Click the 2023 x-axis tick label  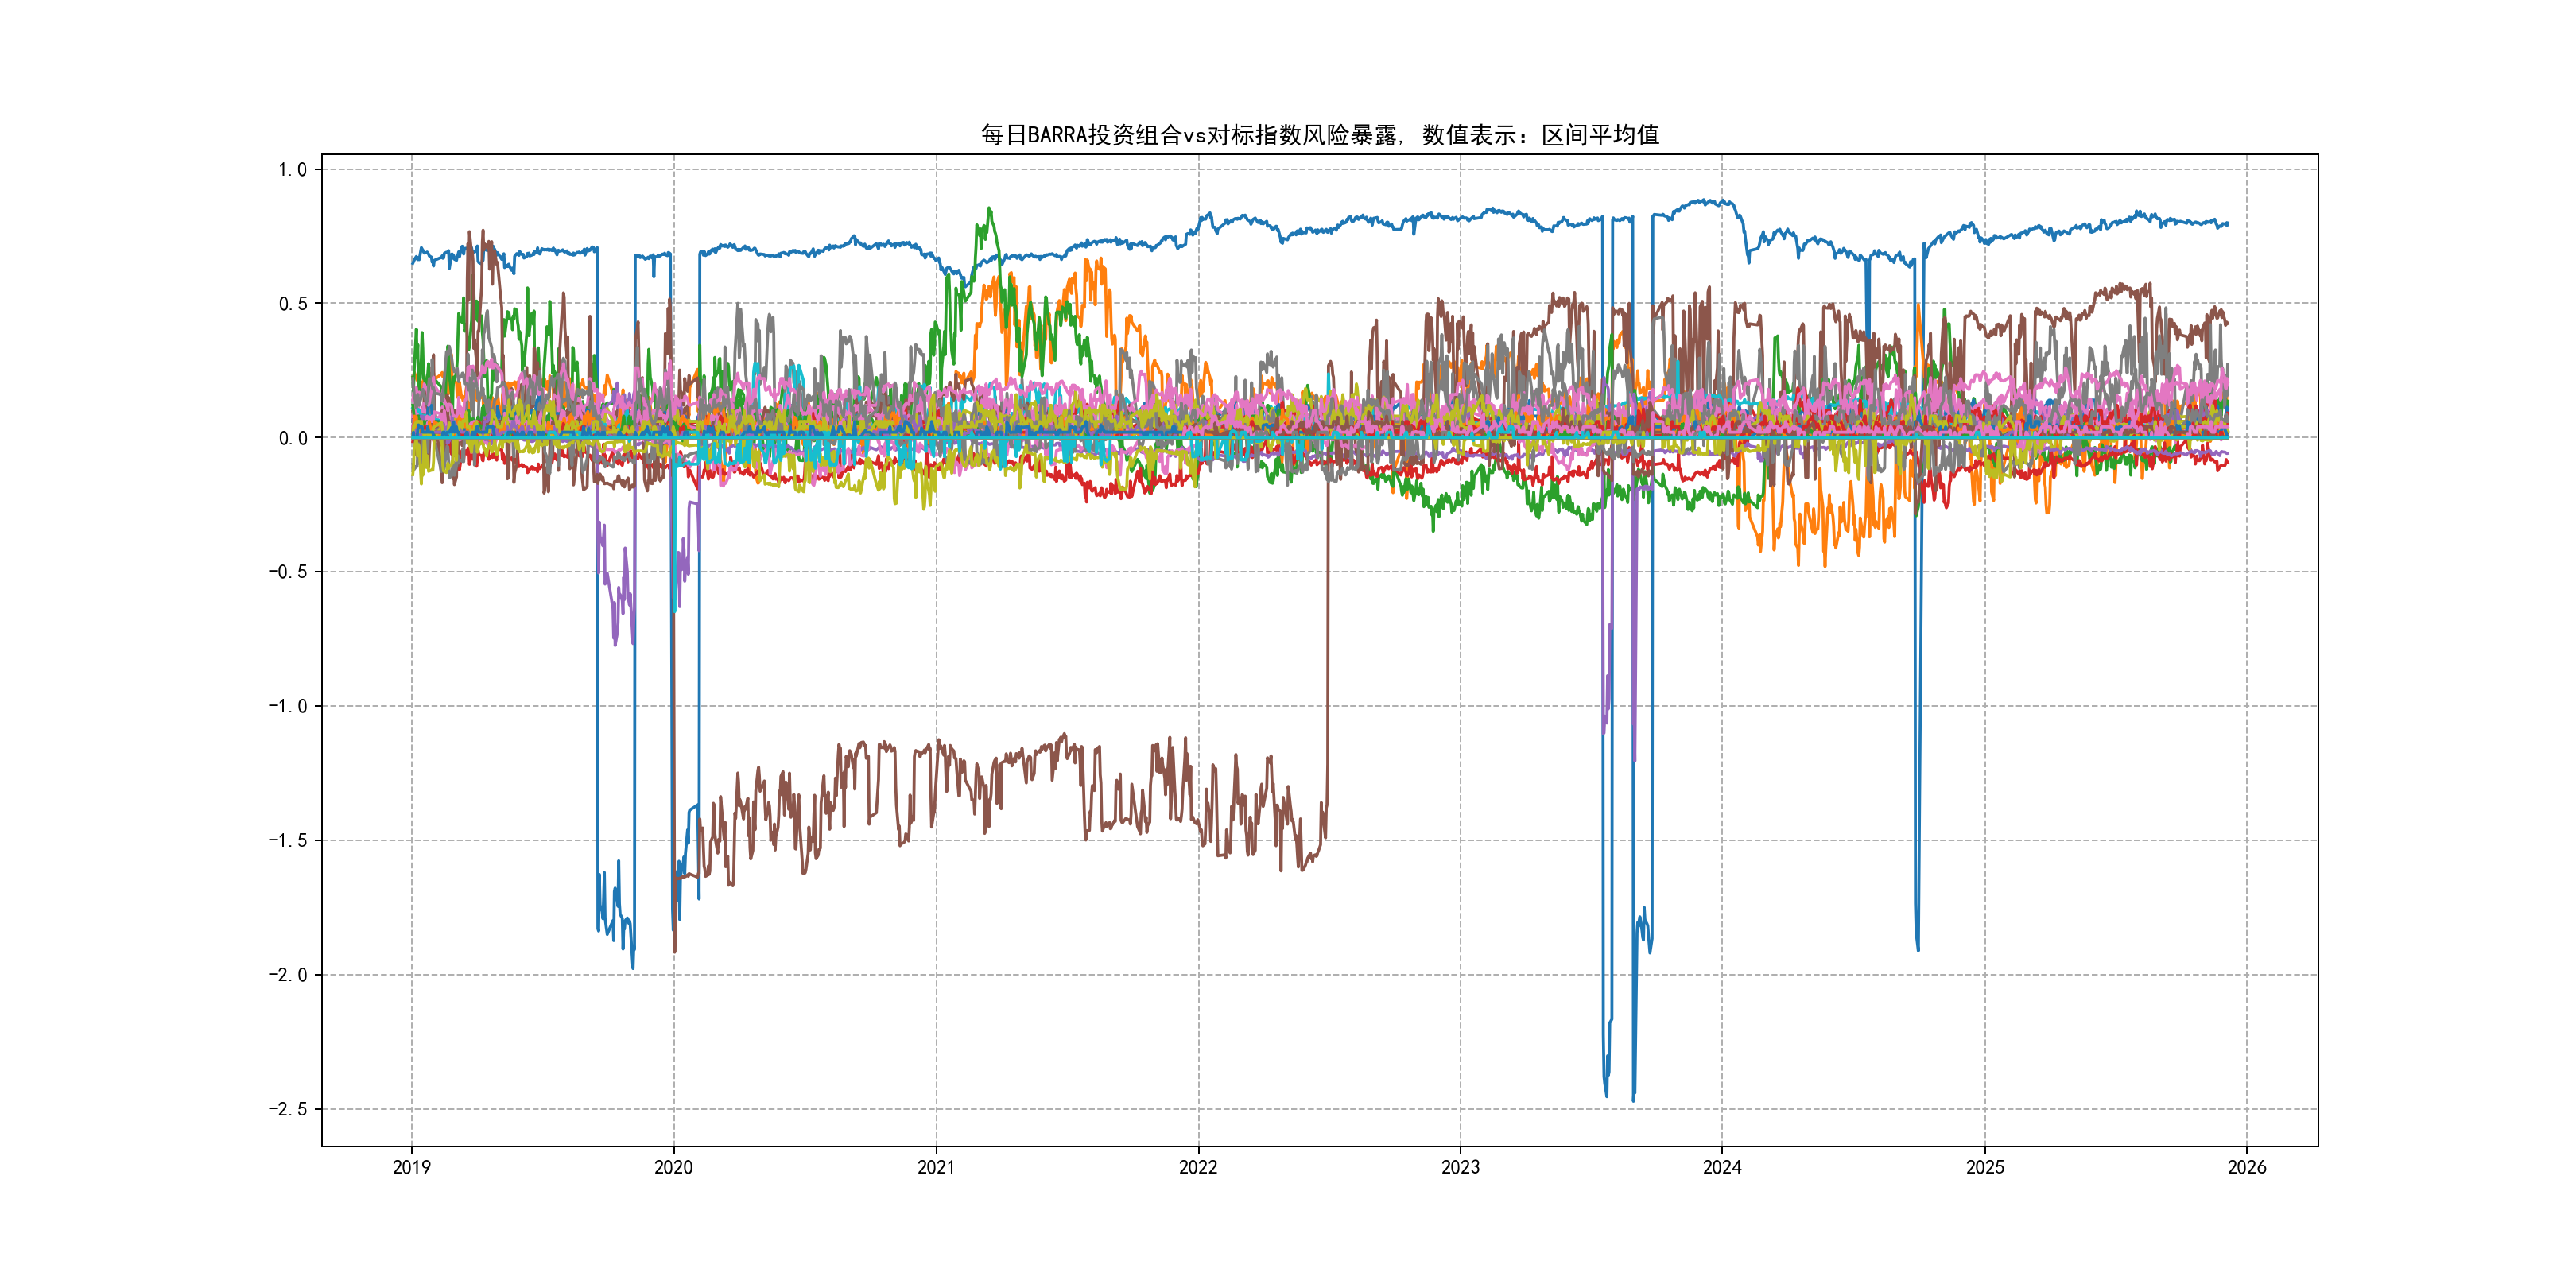pyautogui.click(x=1460, y=1167)
